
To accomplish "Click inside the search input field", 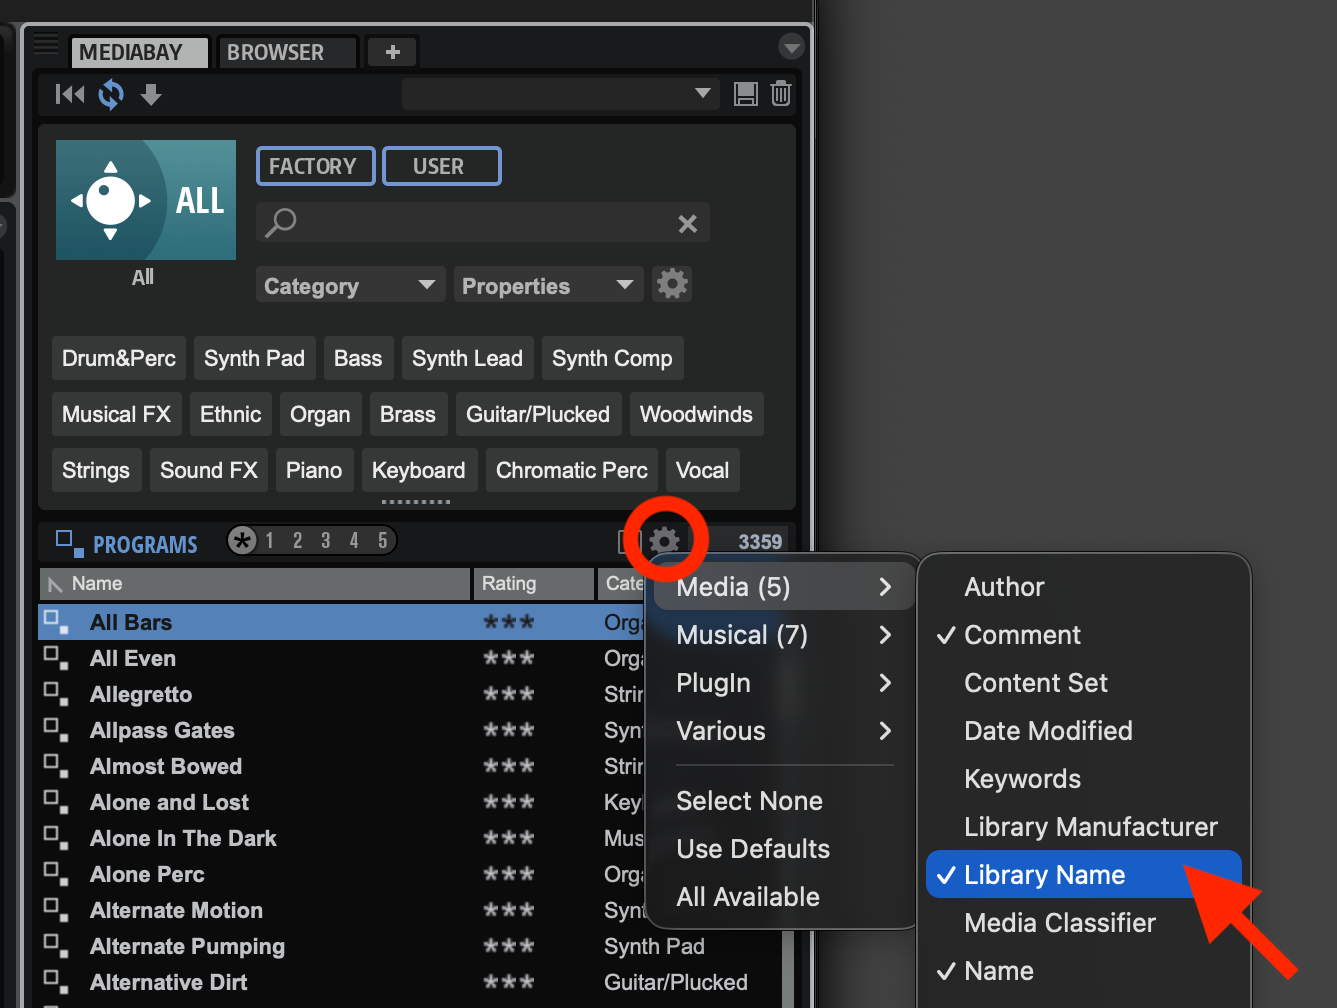I will (x=483, y=223).
